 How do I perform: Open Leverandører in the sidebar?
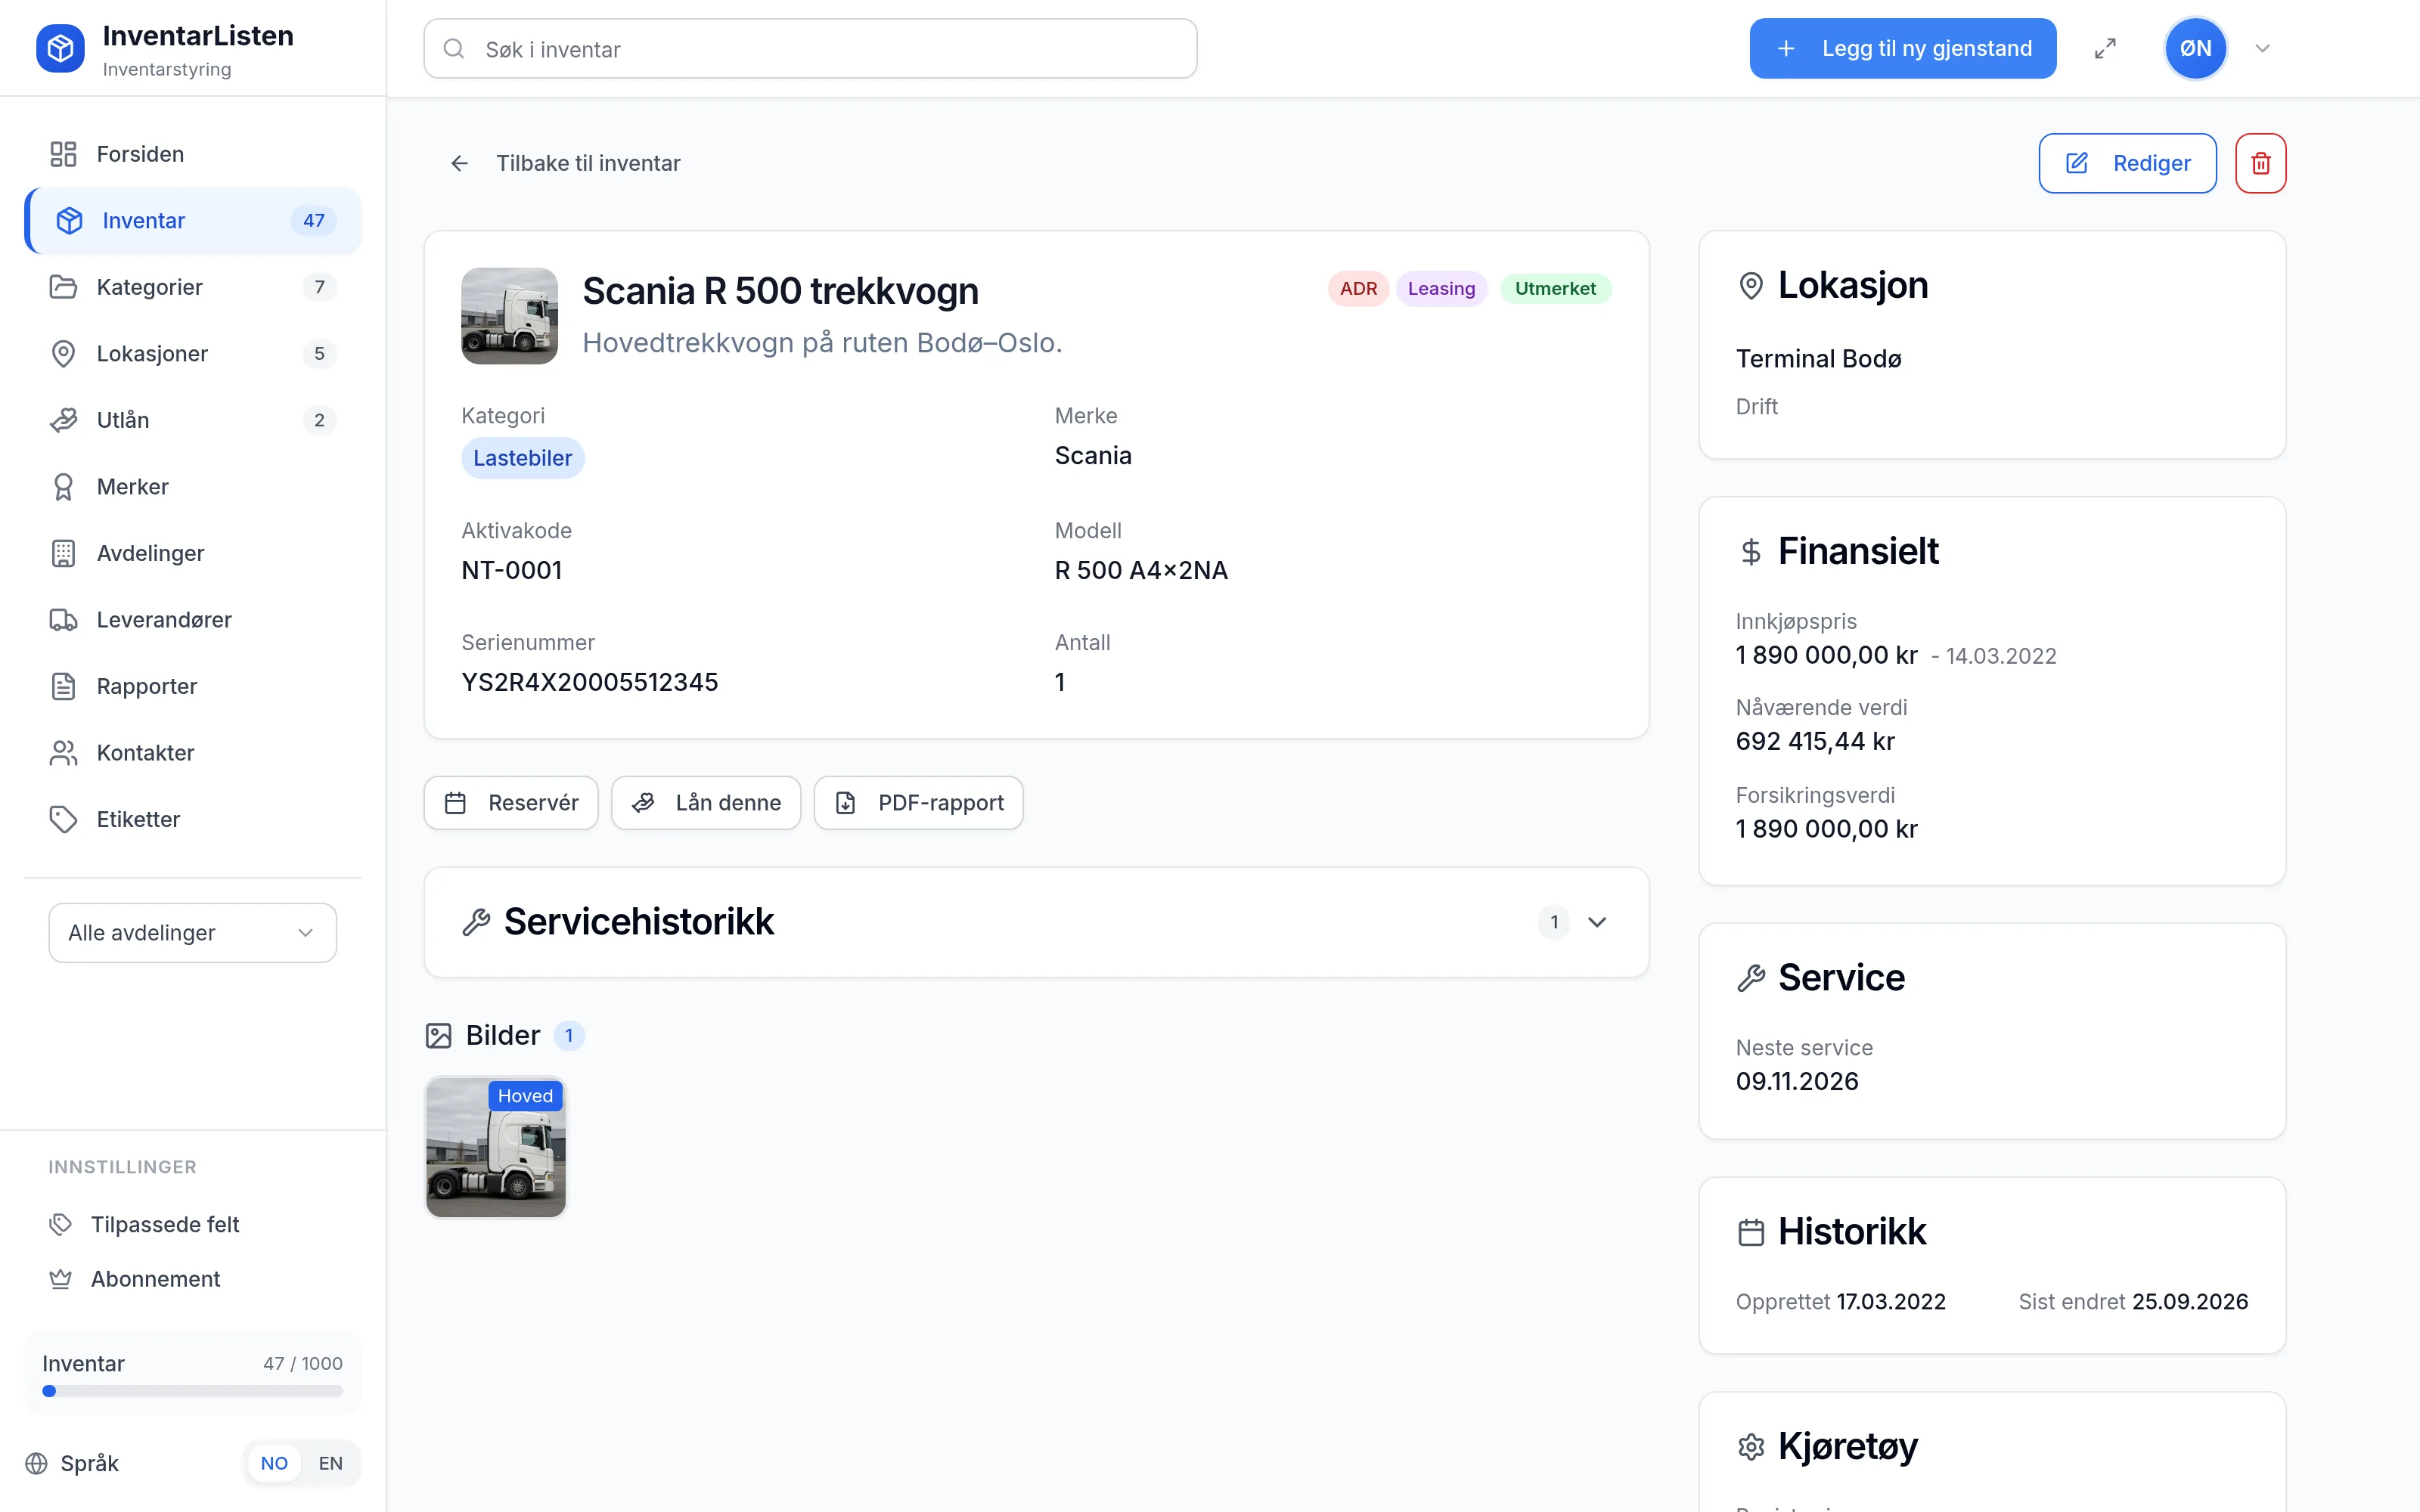click(192, 620)
